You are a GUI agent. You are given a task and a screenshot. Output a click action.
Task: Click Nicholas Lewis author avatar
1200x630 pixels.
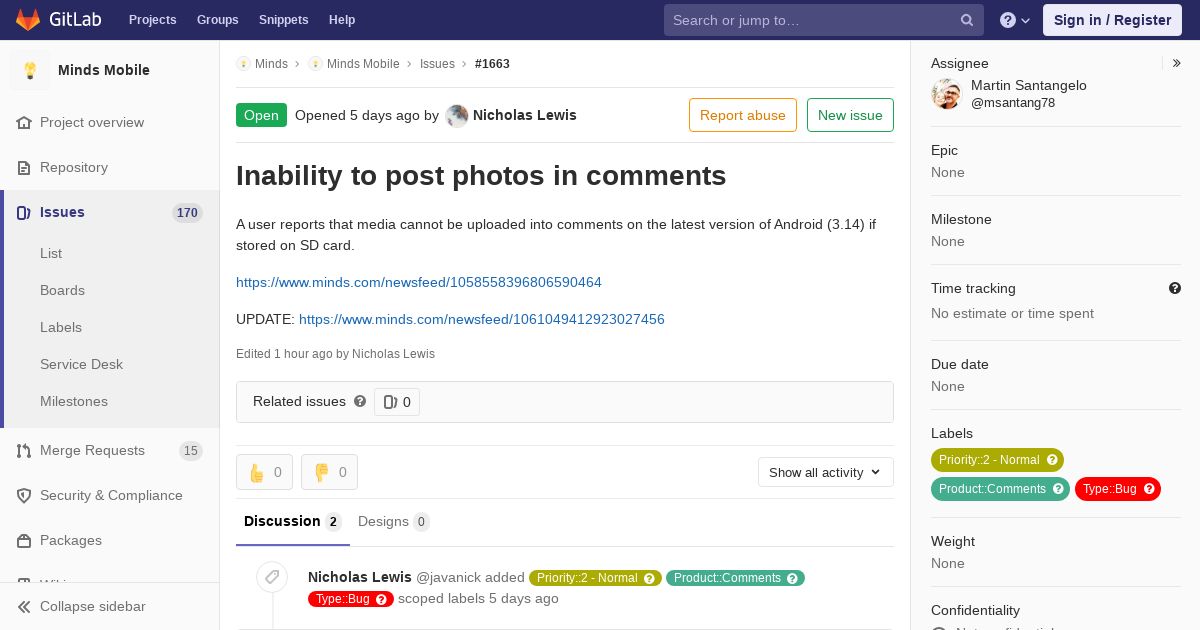[x=457, y=116]
